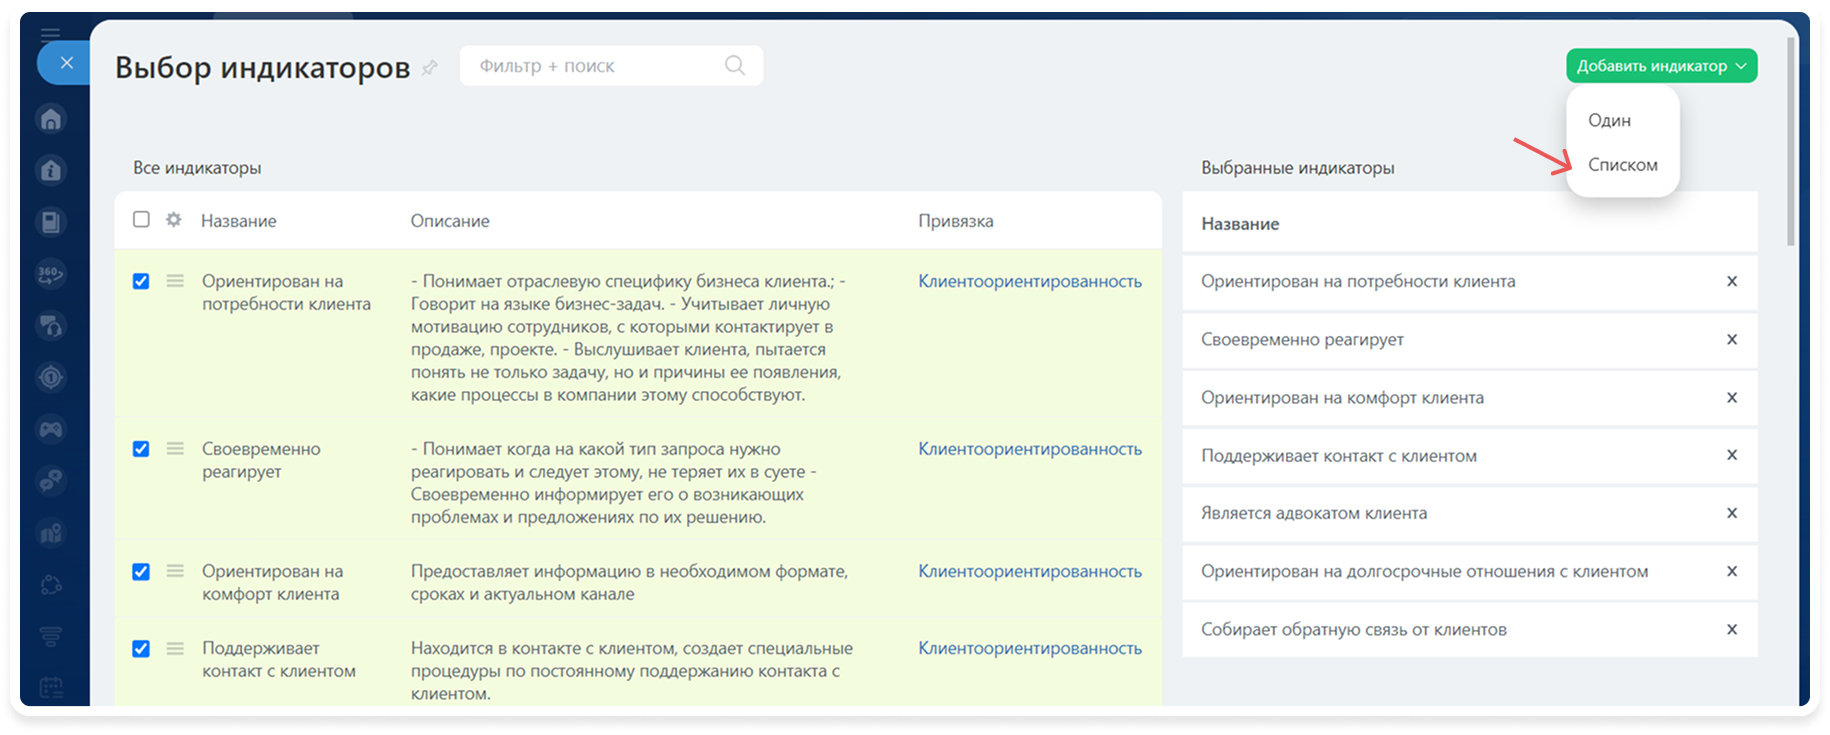Click 'Выбранные индикаторы' section label
This screenshot has width=1830, height=735.
[x=1298, y=168]
